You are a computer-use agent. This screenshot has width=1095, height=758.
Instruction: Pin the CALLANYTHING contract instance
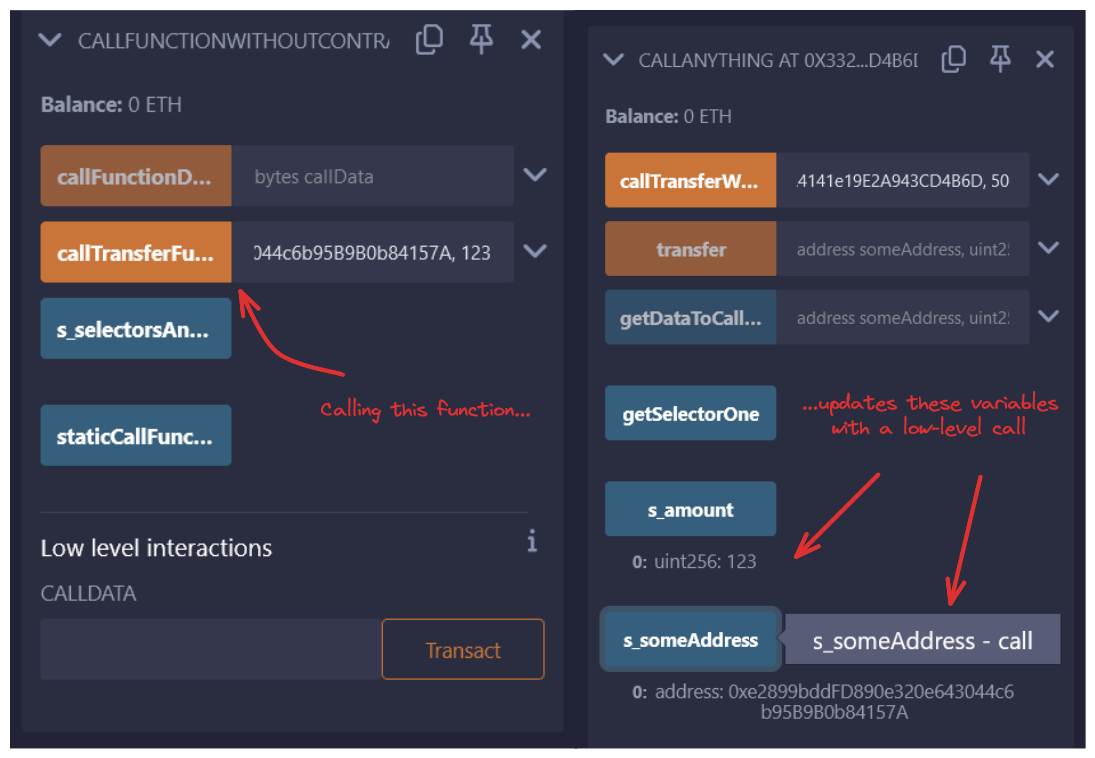(x=1000, y=60)
